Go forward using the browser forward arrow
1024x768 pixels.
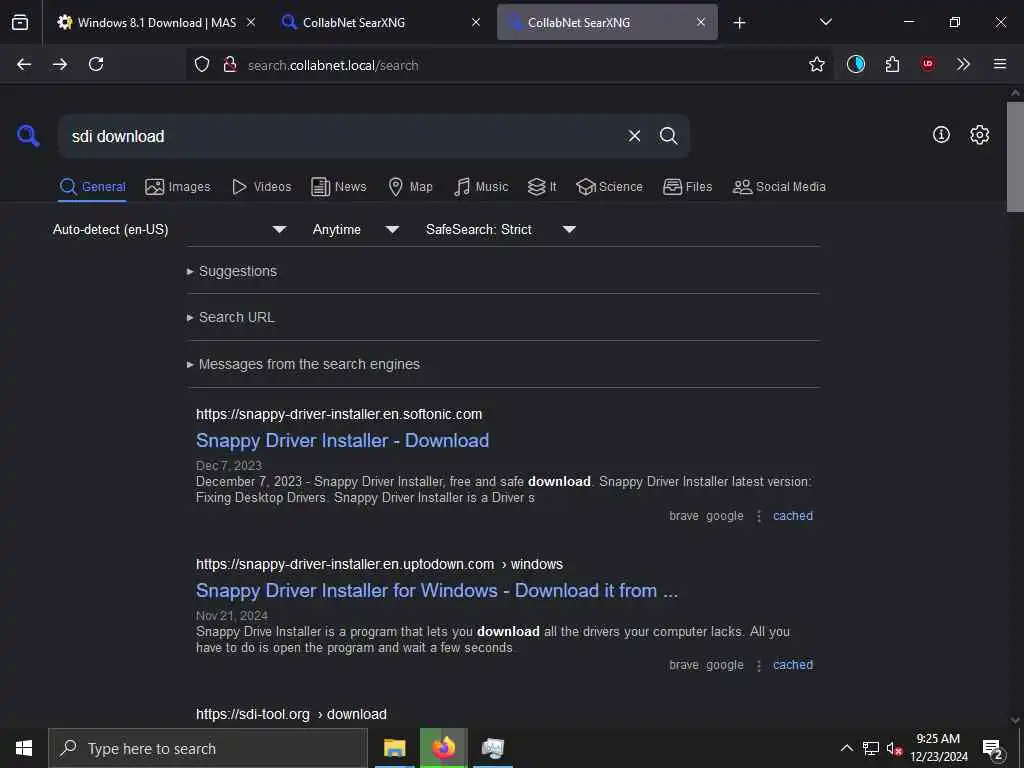tap(60, 64)
